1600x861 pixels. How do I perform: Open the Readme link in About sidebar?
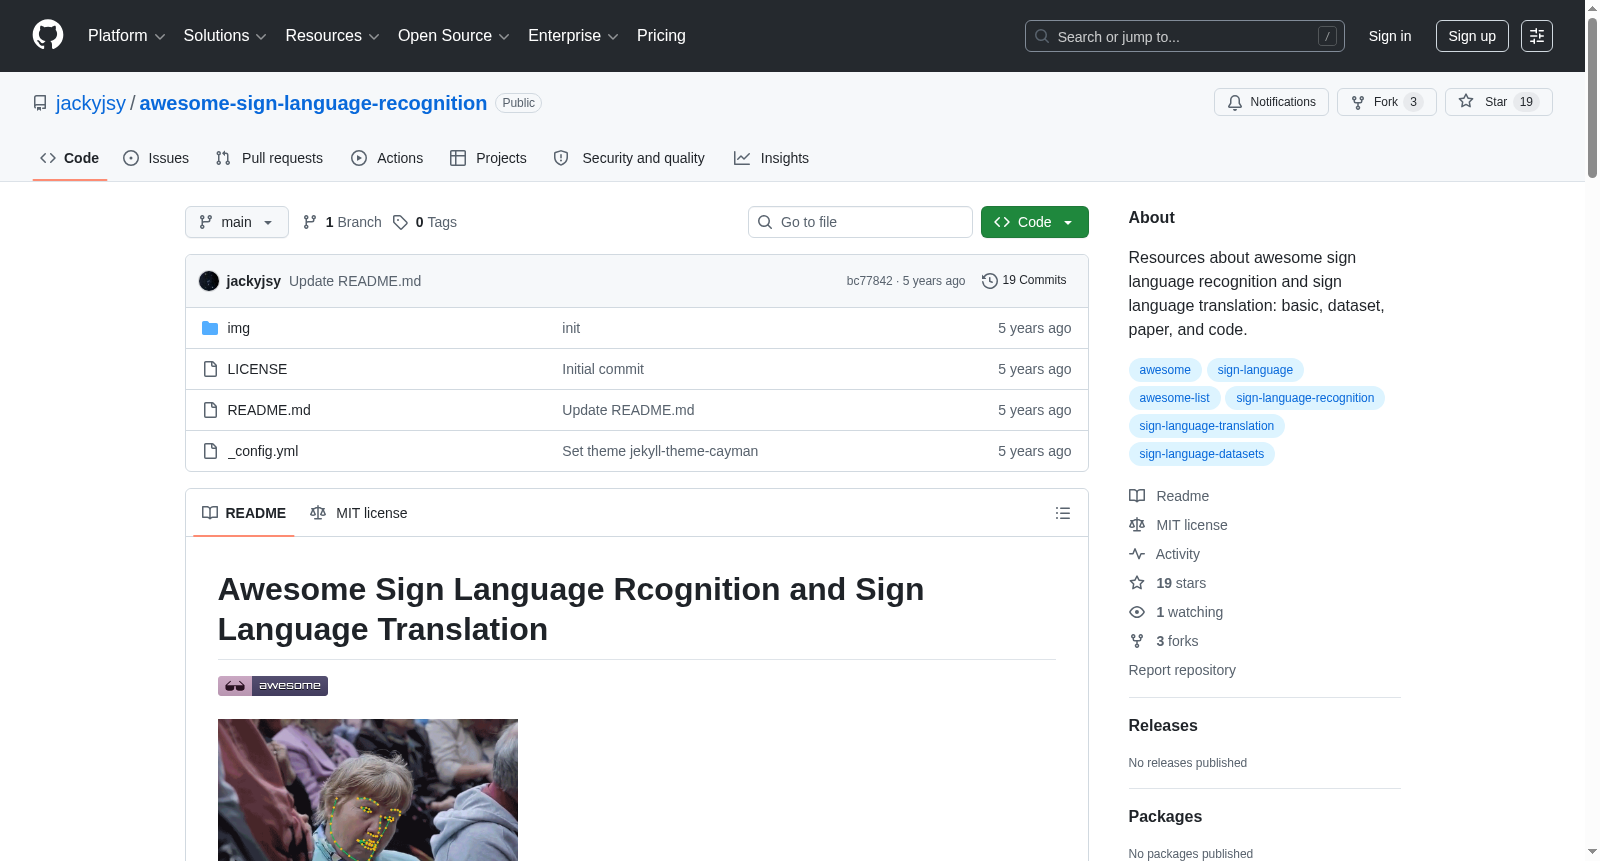click(x=1169, y=496)
